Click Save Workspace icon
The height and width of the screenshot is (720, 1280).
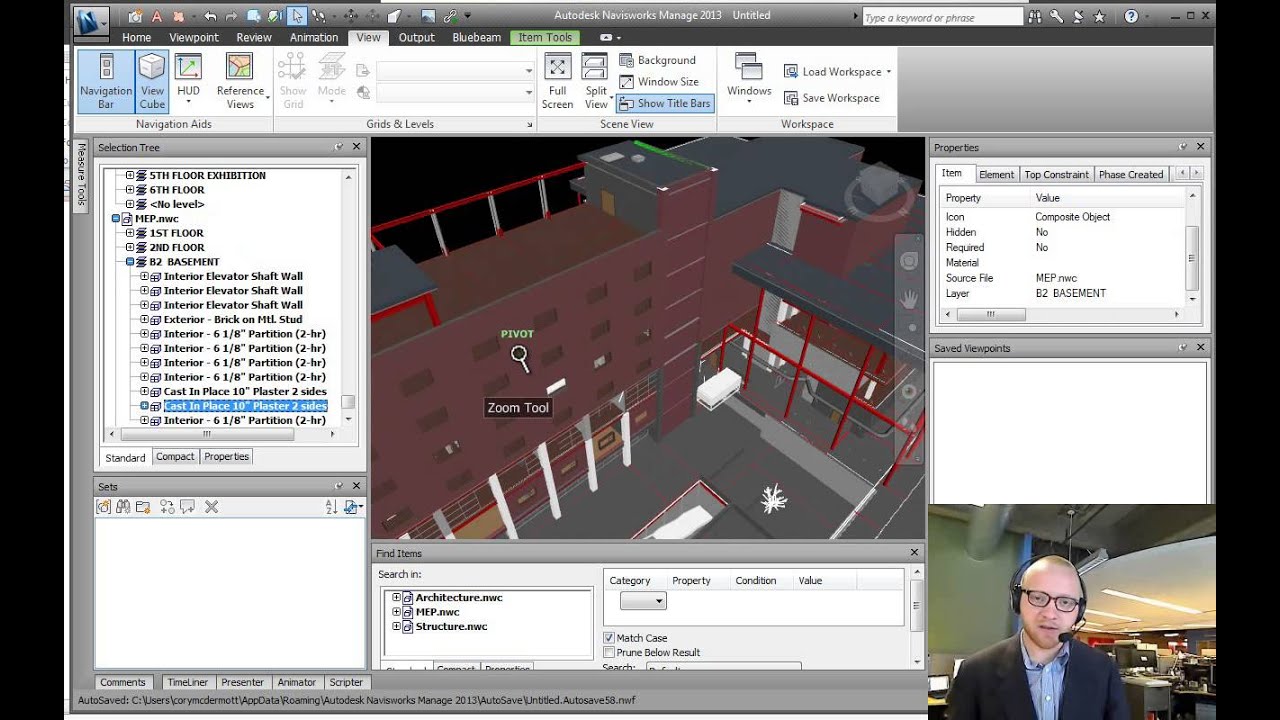pos(791,98)
